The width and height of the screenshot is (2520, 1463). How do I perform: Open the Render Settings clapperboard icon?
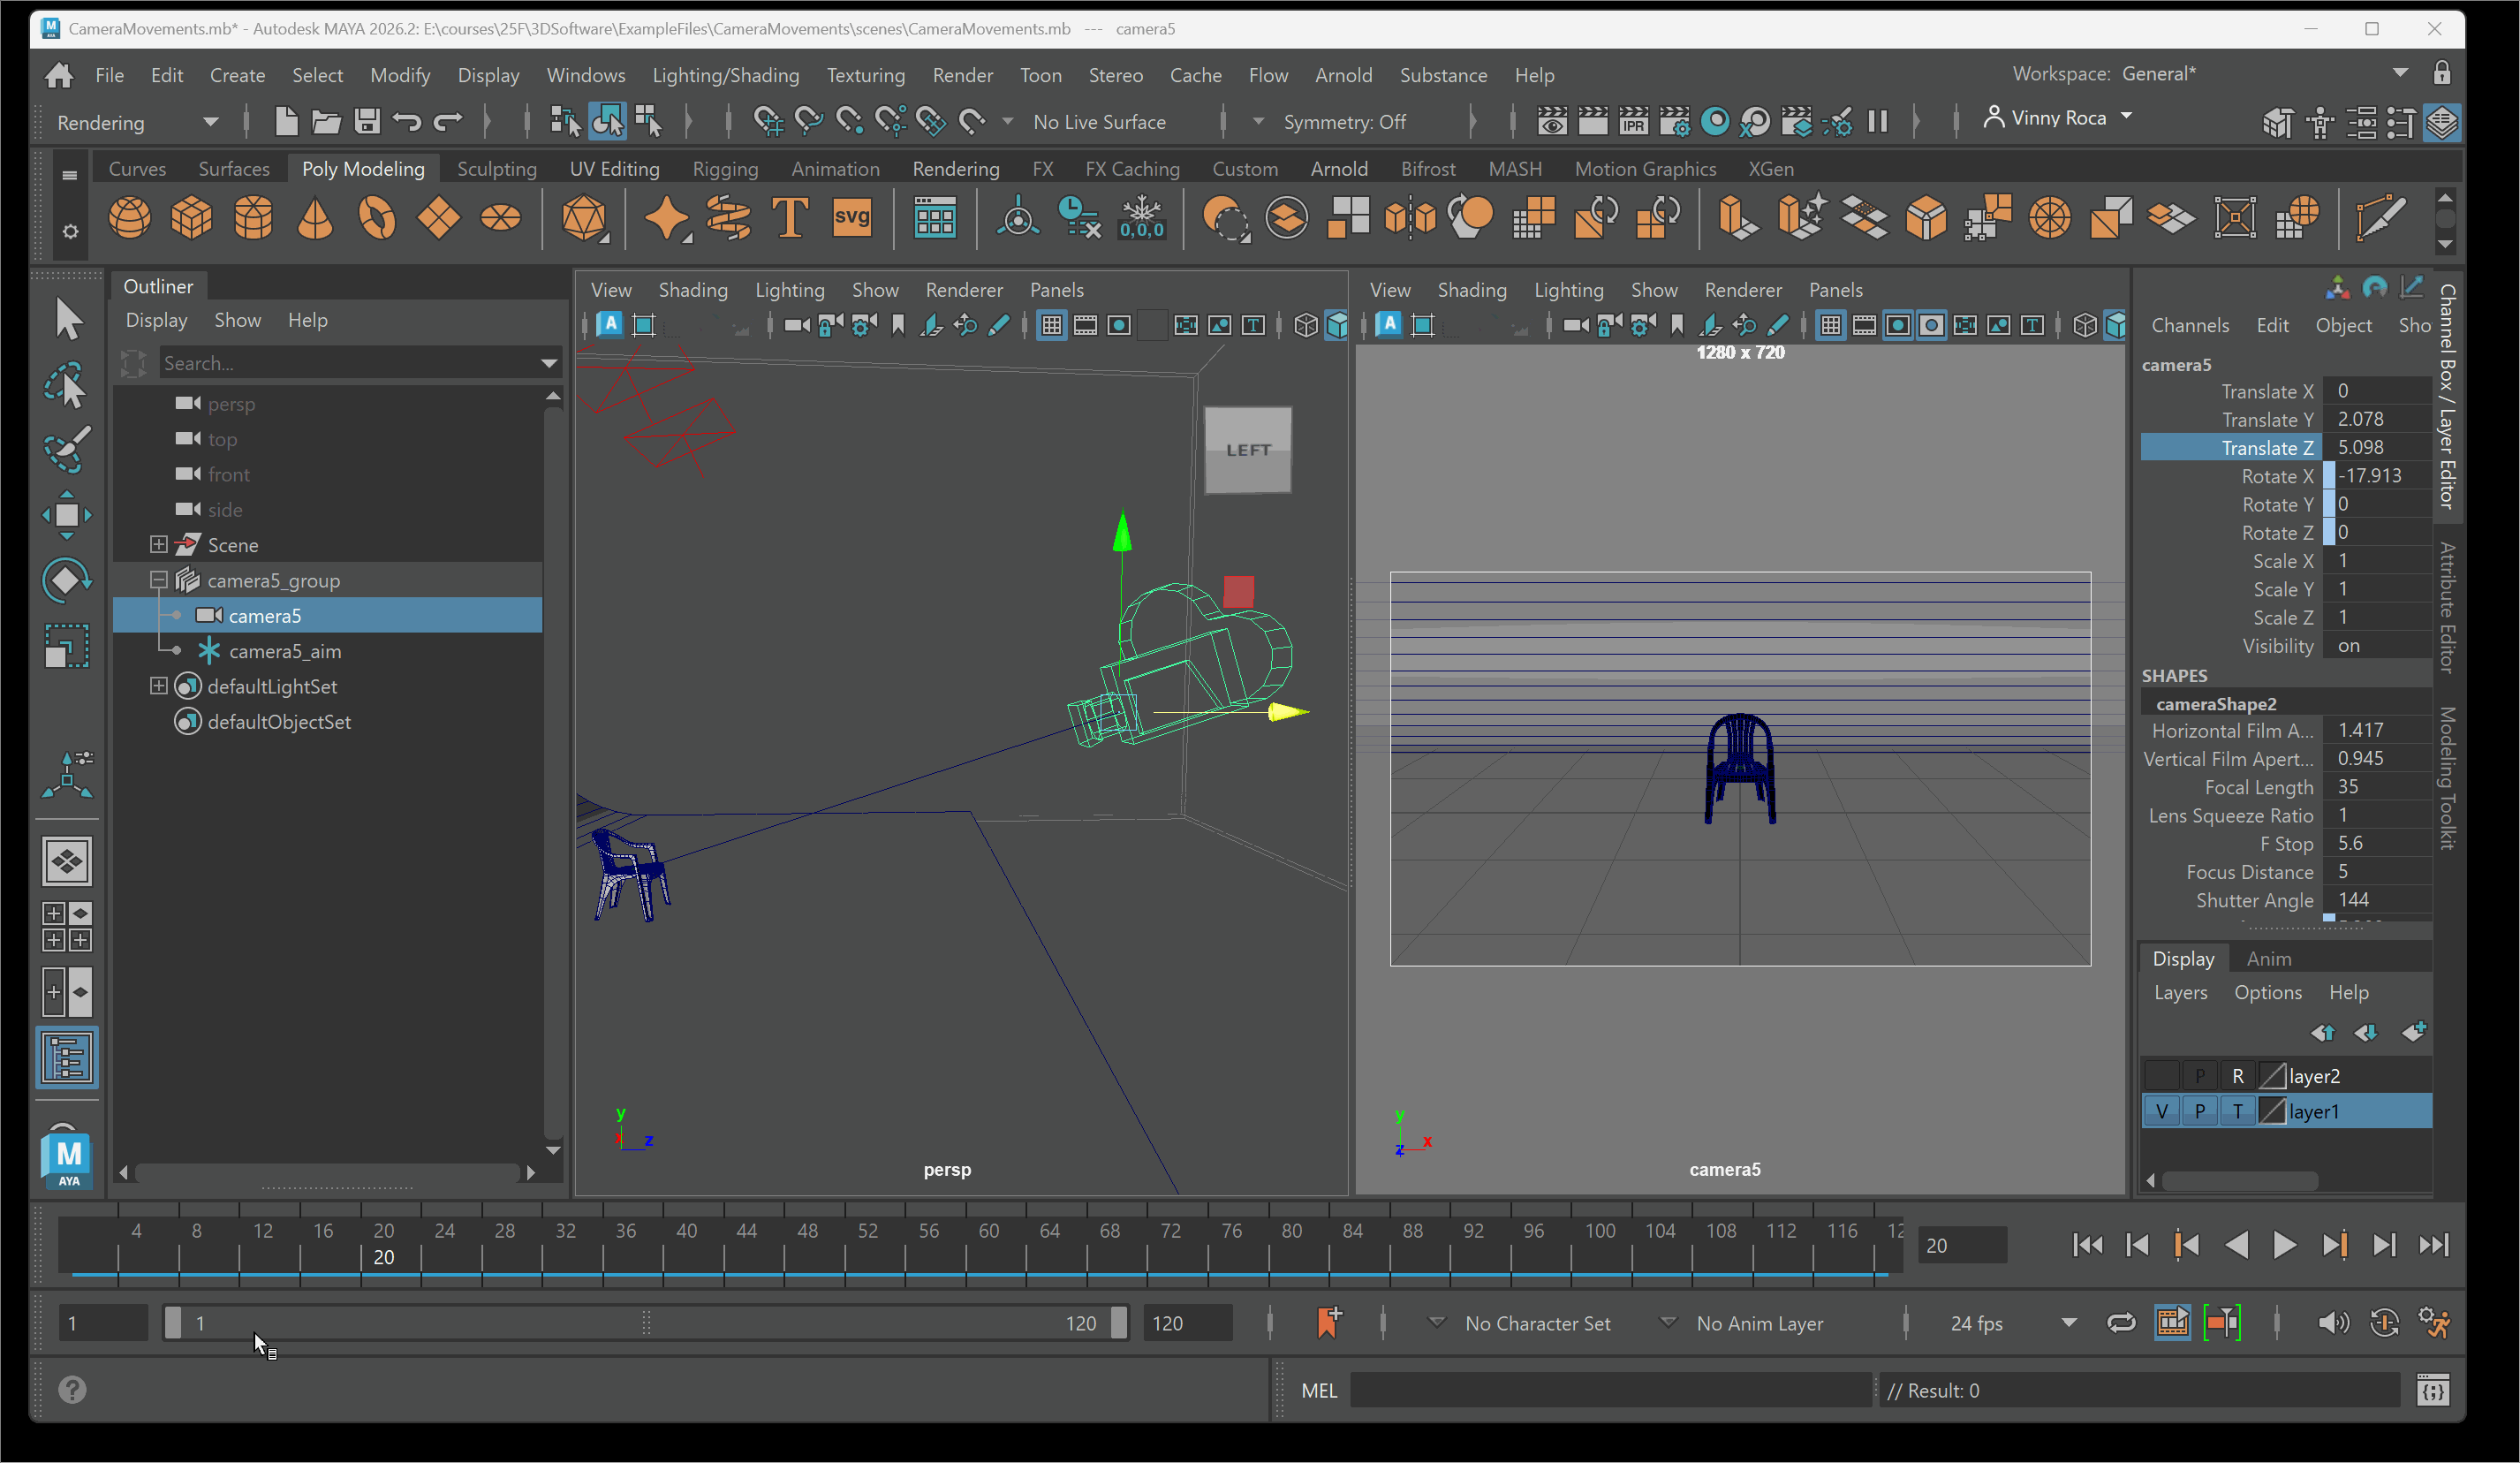(x=1673, y=122)
